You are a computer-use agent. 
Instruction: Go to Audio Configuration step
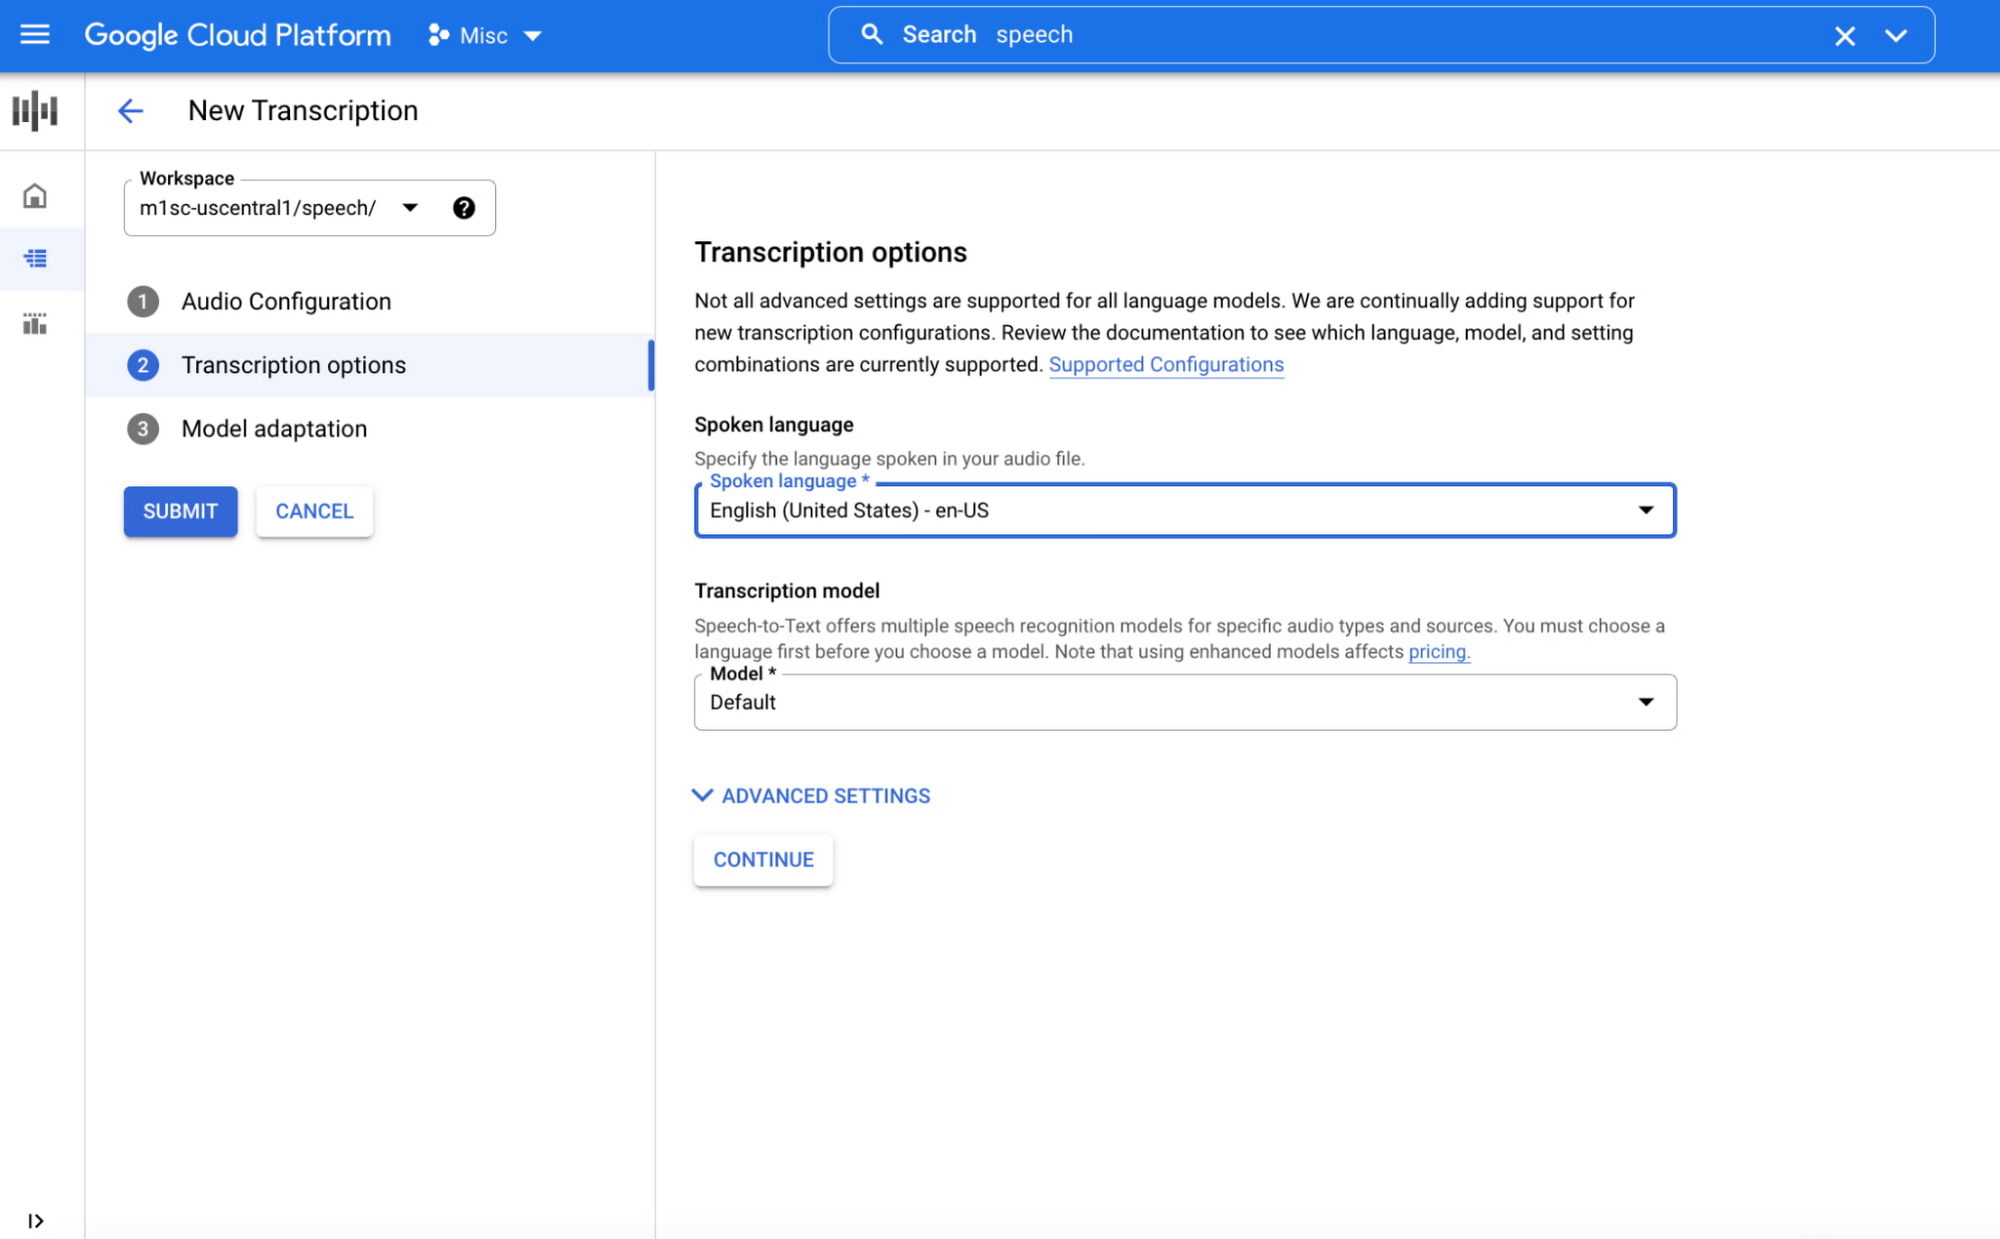(370, 302)
